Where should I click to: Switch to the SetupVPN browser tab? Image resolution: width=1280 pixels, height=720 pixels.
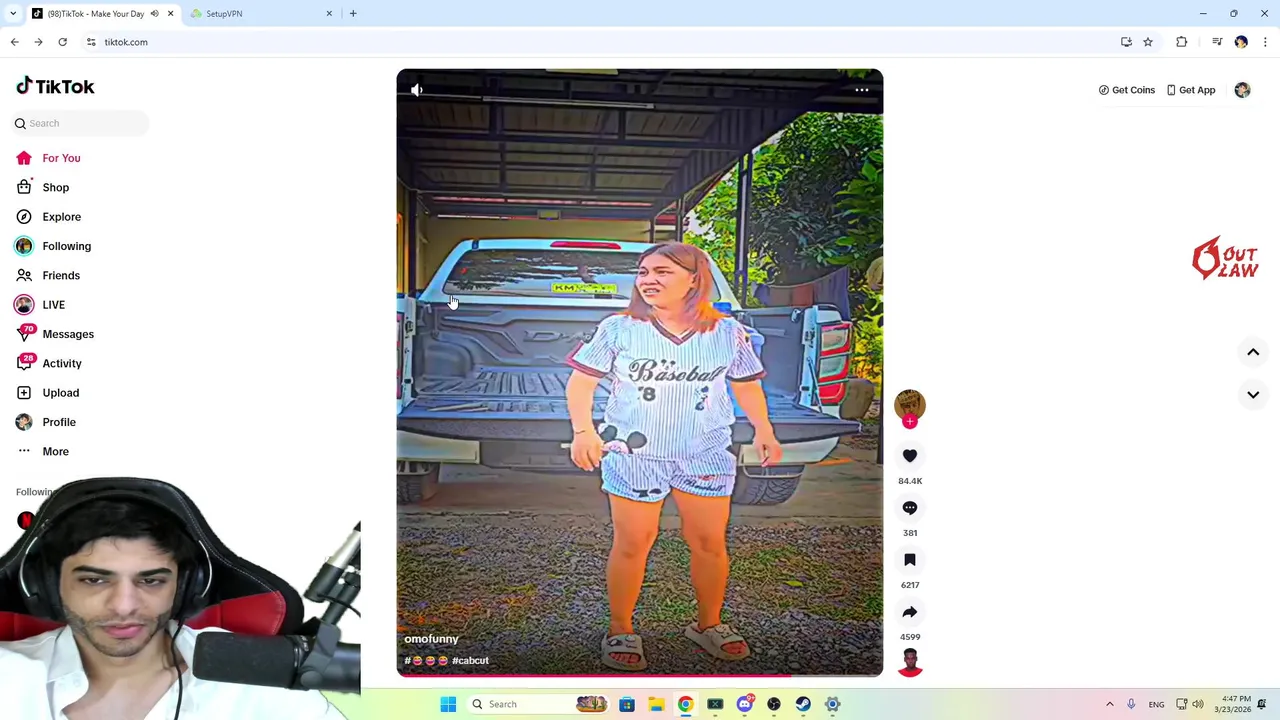point(259,14)
